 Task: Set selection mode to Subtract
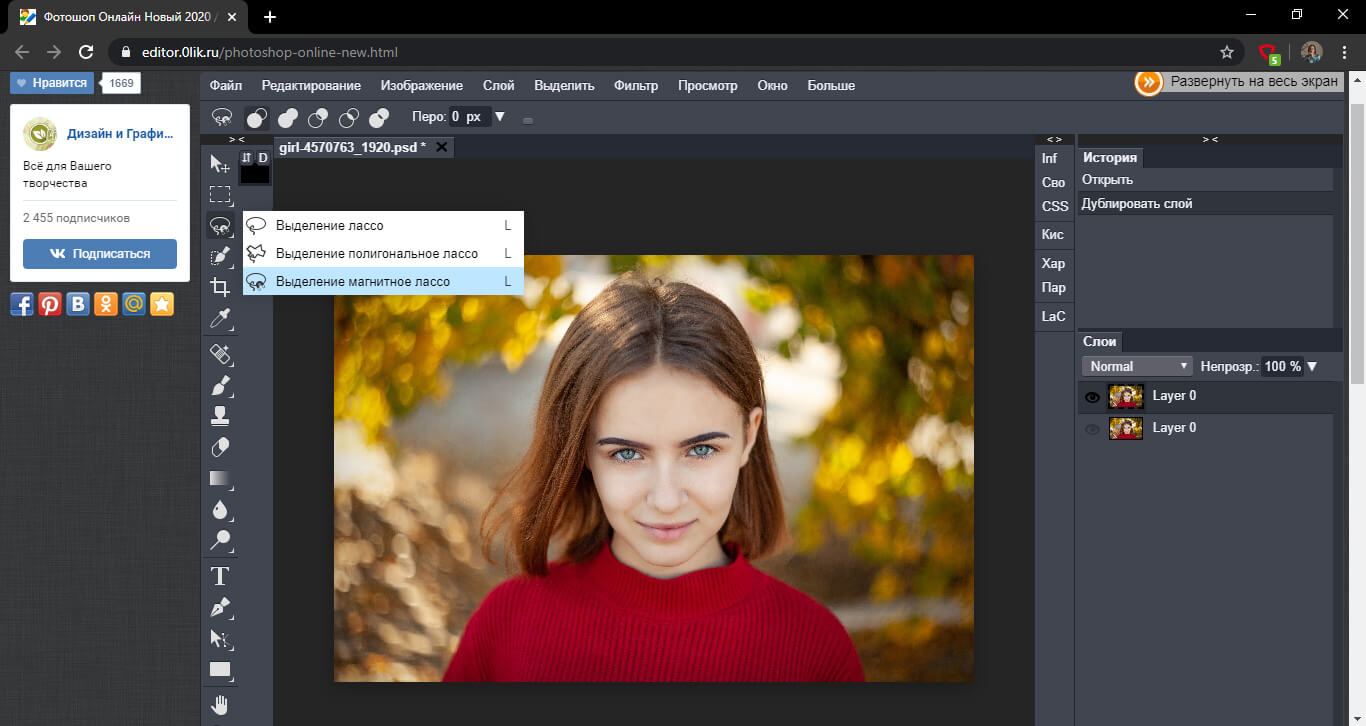pyautogui.click(x=318, y=118)
